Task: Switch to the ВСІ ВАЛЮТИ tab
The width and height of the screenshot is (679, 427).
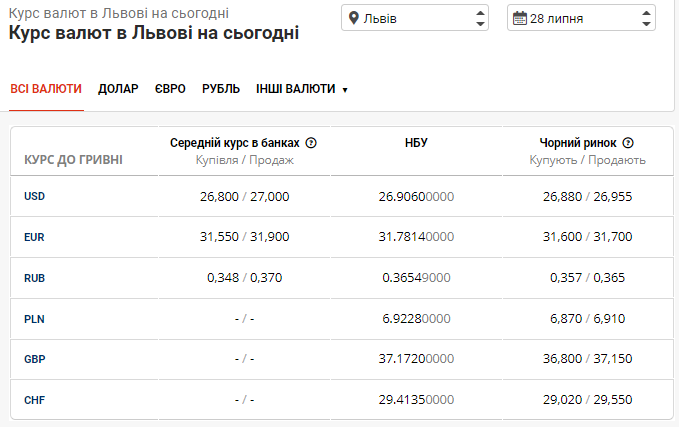Action: coord(46,89)
